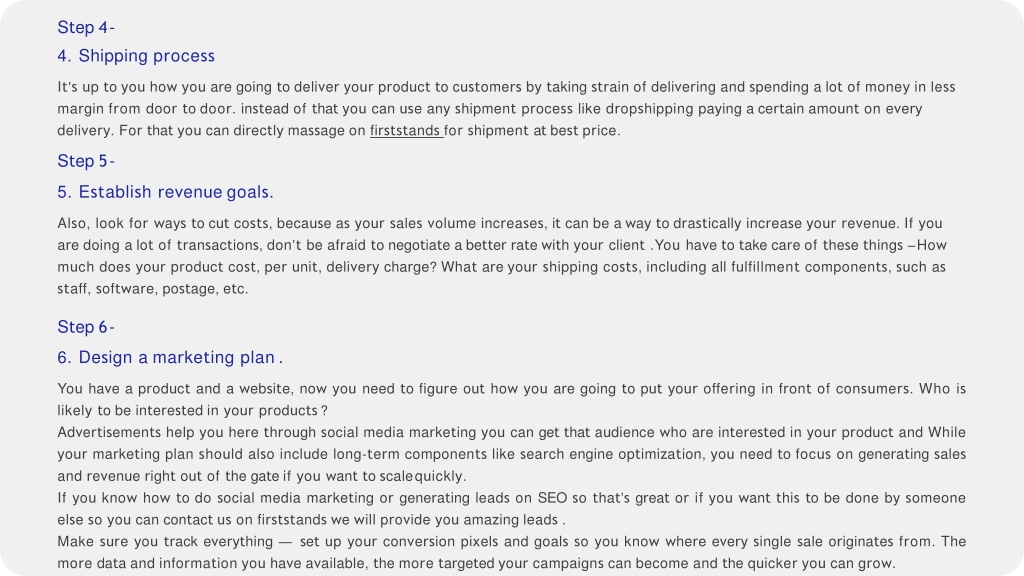Click the '4. Shipping process' heading
Image resolution: width=1024 pixels, height=576 pixels.
click(x=136, y=56)
